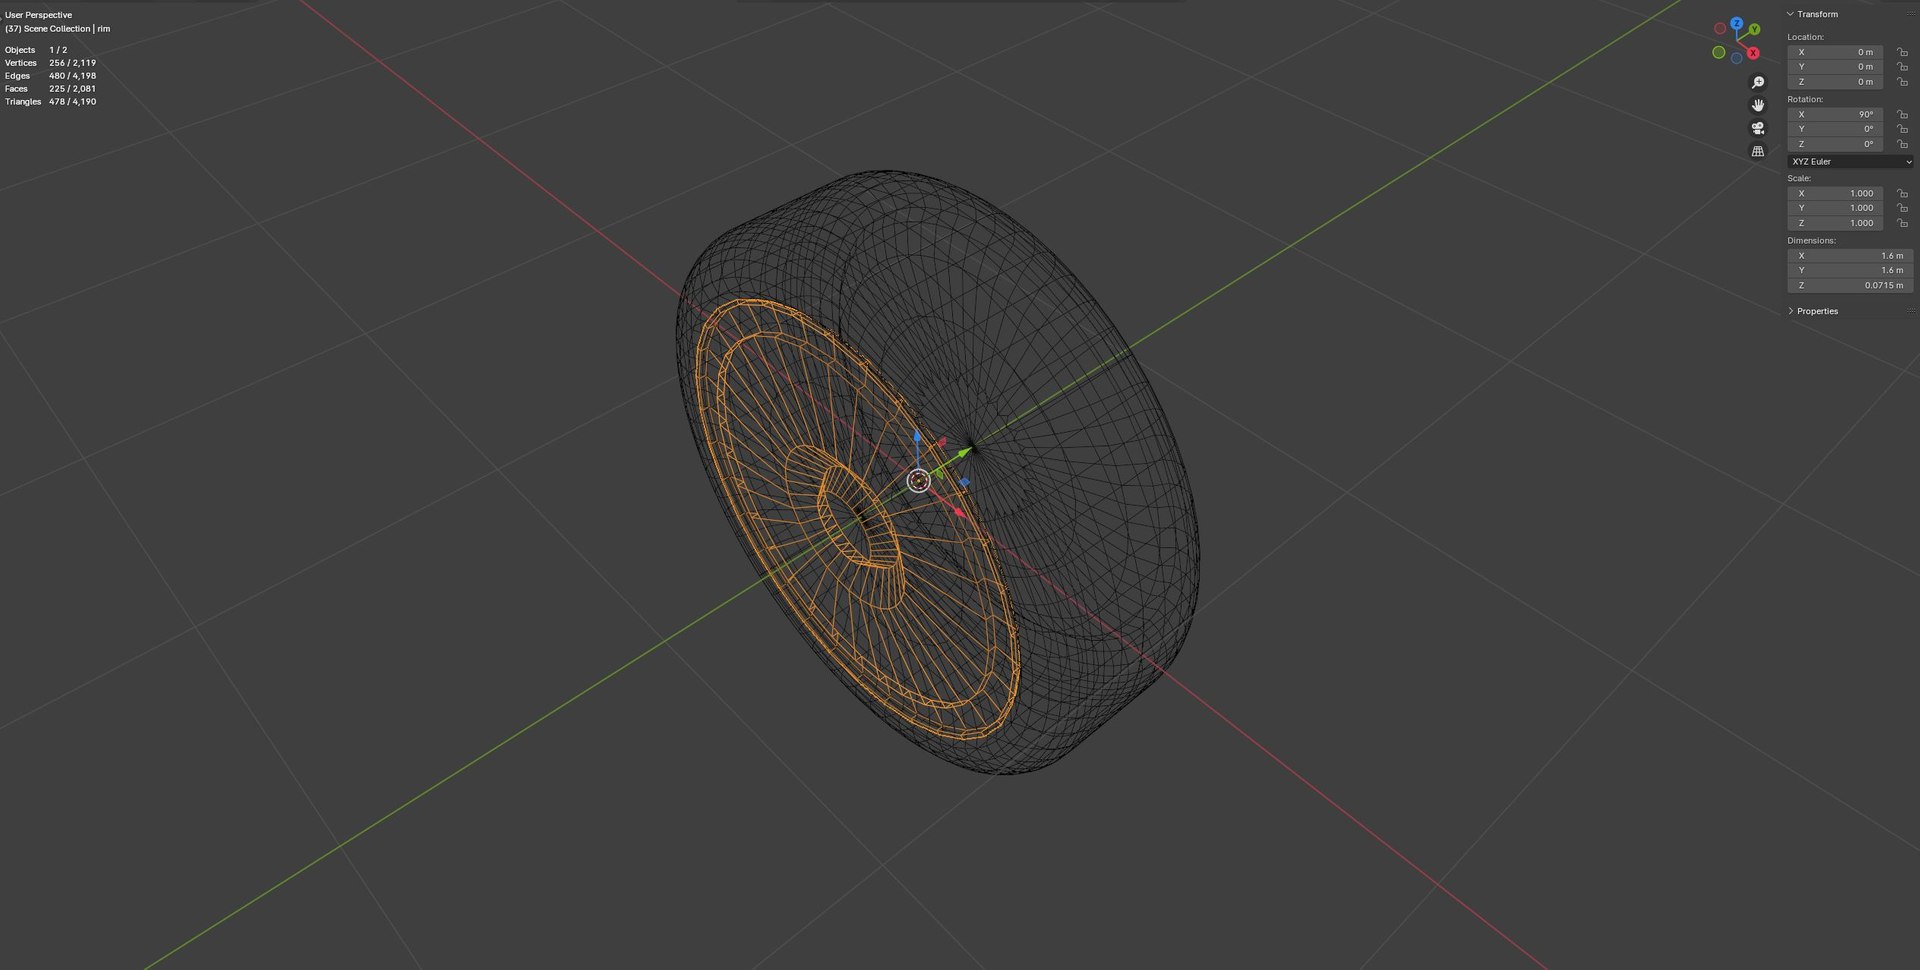Click the Location Z field
This screenshot has height=970, width=1920.
1835,82
